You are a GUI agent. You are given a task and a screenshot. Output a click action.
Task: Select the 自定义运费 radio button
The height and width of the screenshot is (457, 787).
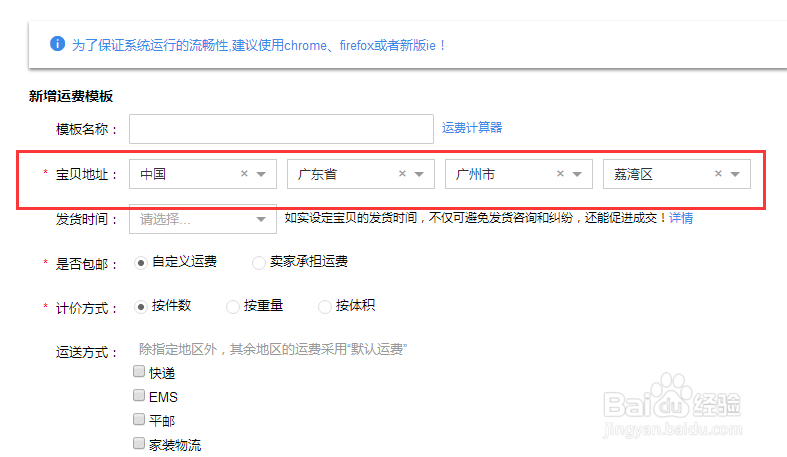pyautogui.click(x=141, y=262)
